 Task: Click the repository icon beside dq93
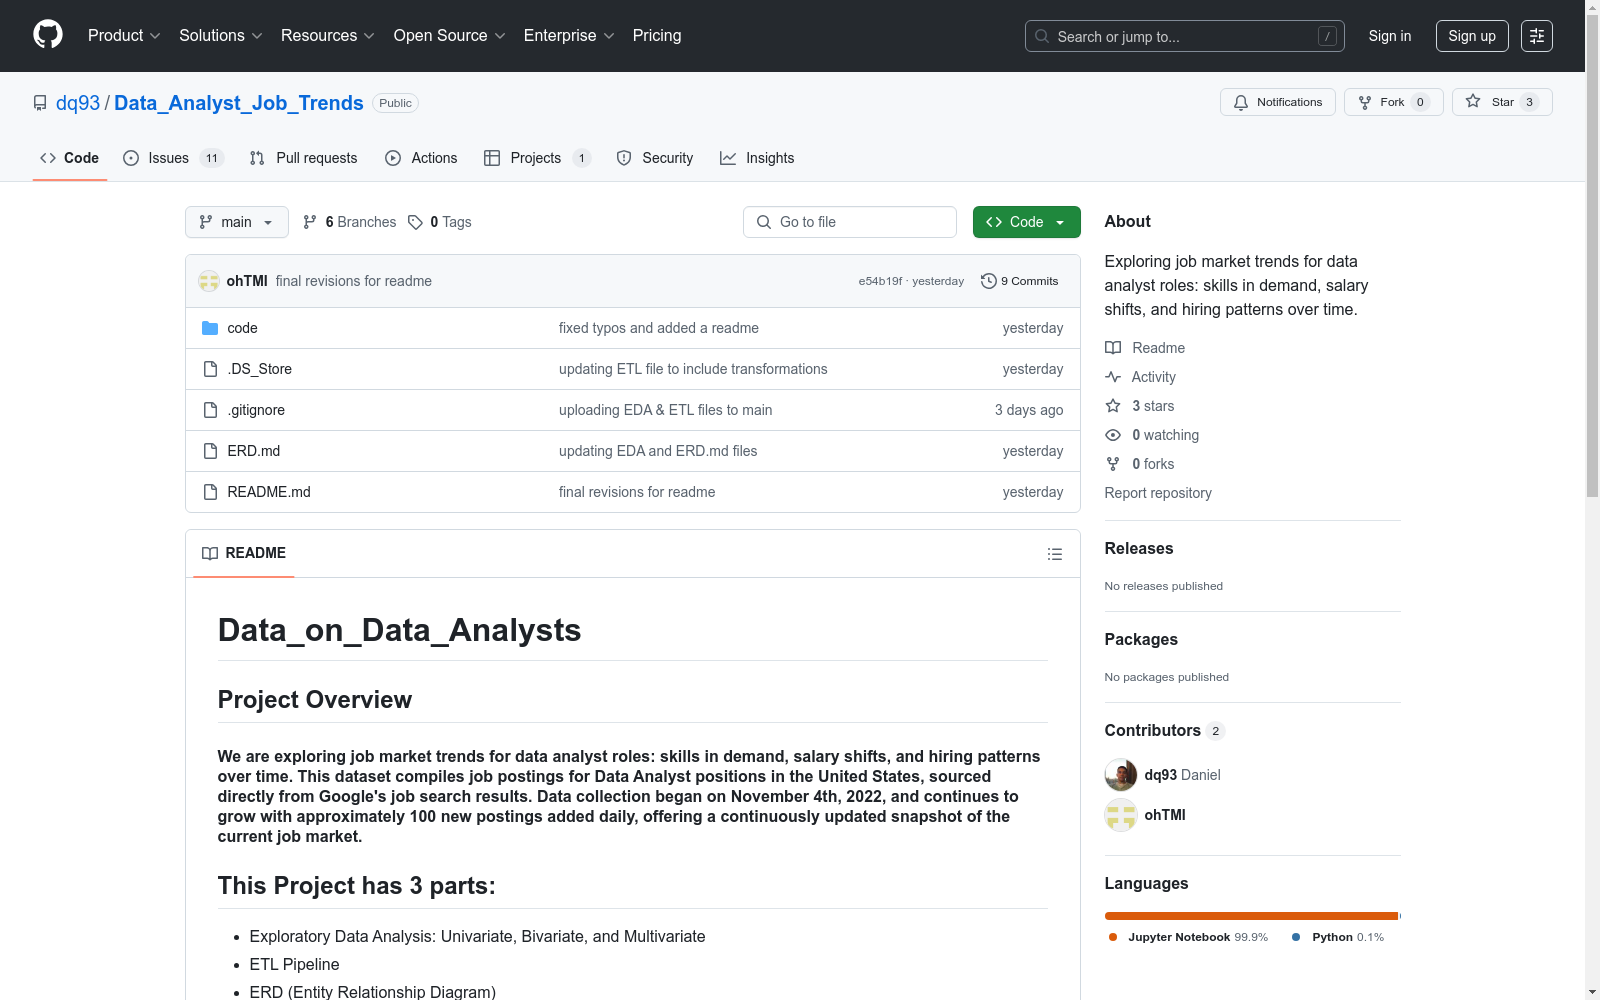point(40,103)
